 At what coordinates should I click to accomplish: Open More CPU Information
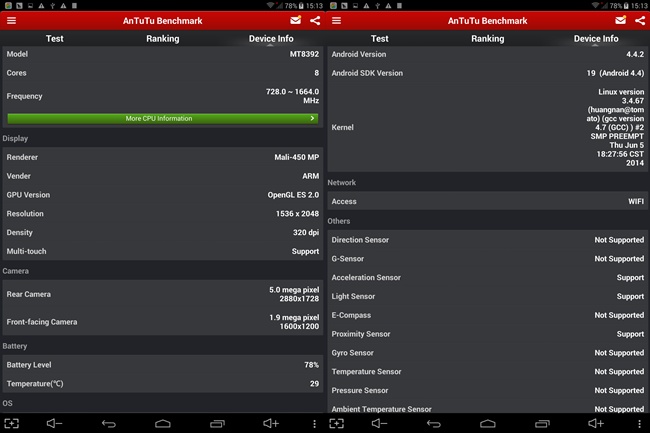(162, 119)
